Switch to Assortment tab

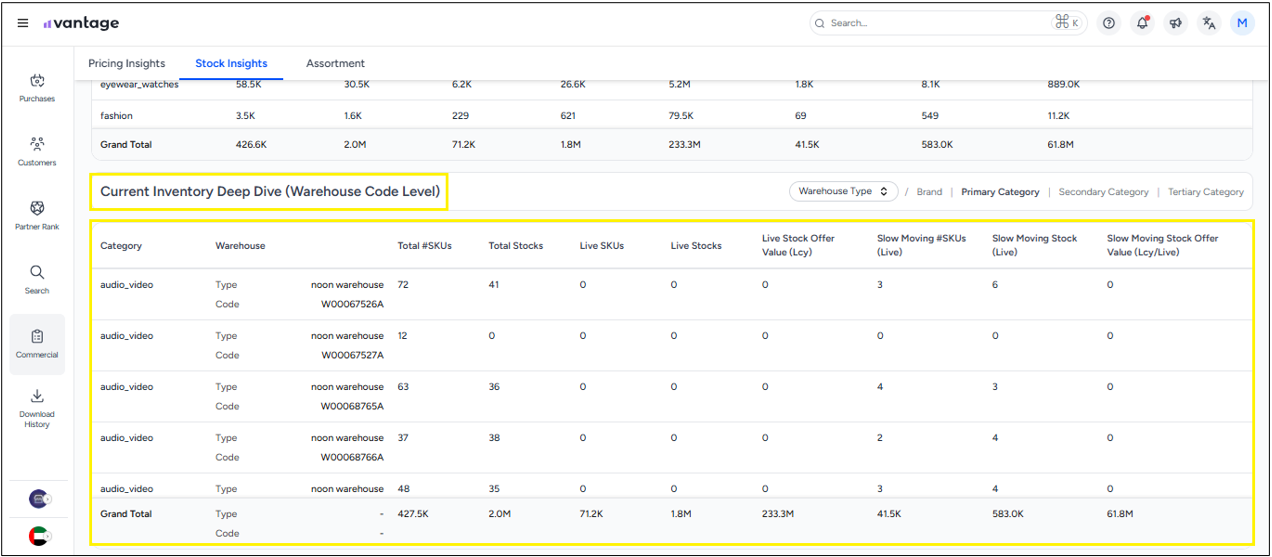[335, 64]
